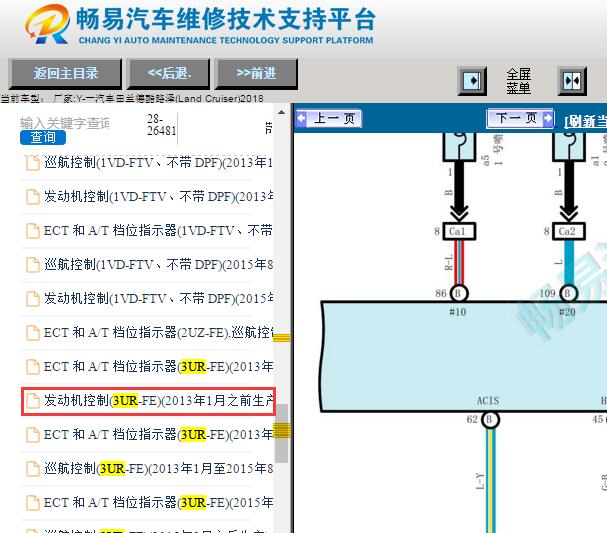
Task: Open 巡航控制(1VD-FTV、不带 DPF)(2013年 entry
Action: click(158, 163)
